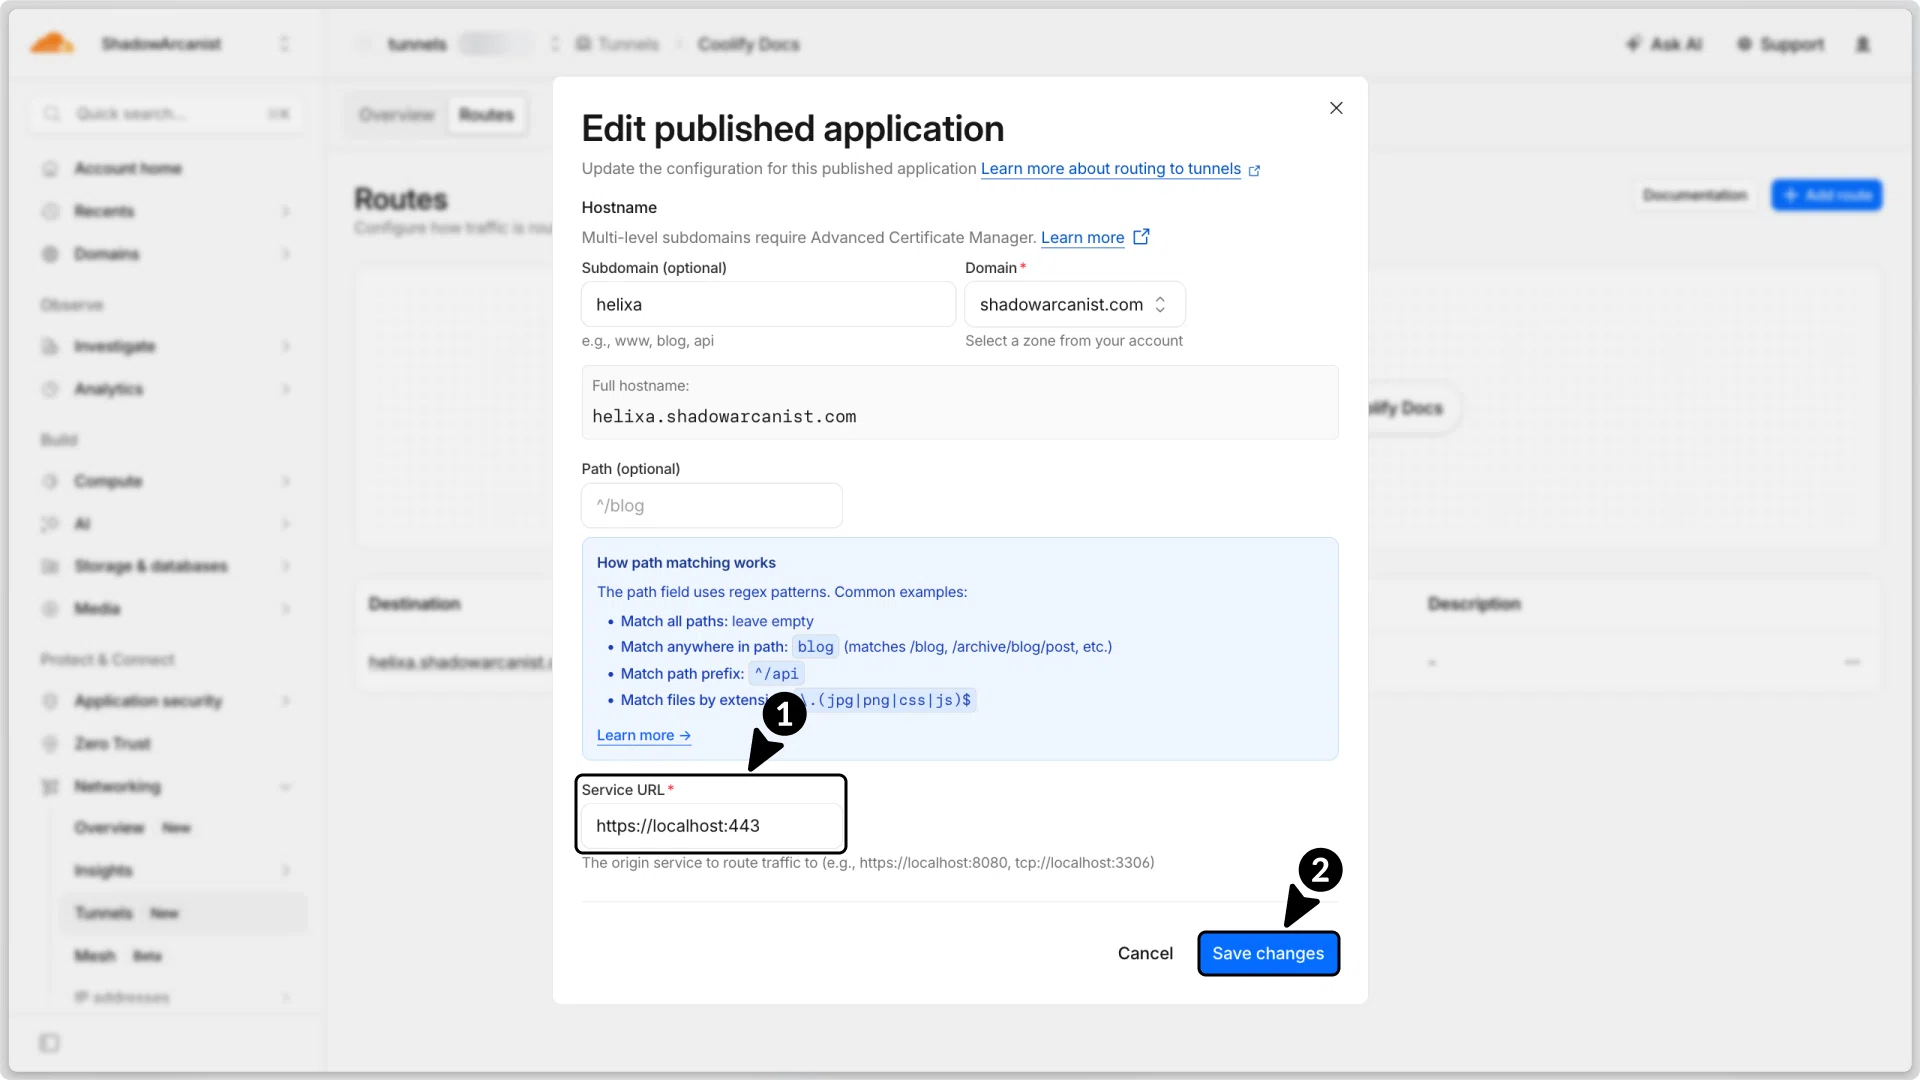This screenshot has height=1080, width=1920.
Task: Click the Storage & databases icon
Action: 50,566
